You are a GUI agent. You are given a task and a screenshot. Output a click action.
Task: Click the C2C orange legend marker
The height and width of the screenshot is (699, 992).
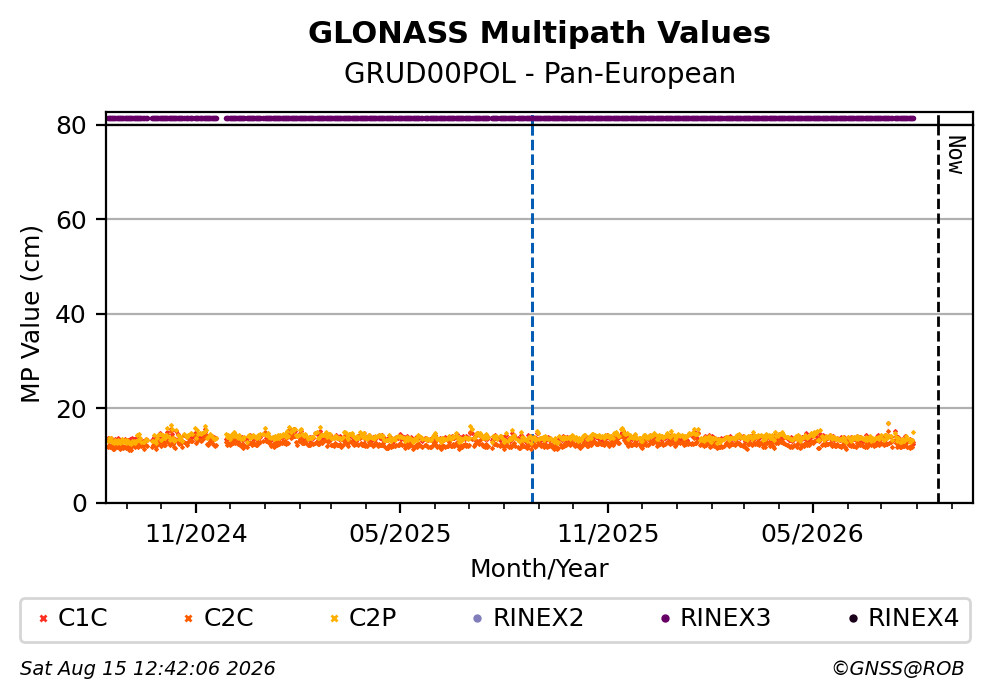(188, 618)
